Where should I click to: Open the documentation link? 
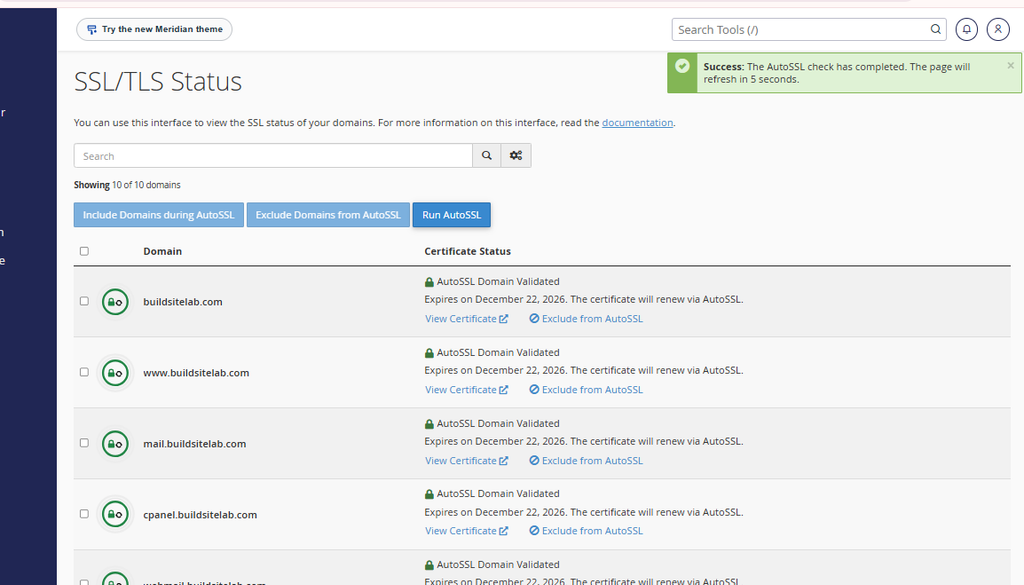pyautogui.click(x=637, y=123)
